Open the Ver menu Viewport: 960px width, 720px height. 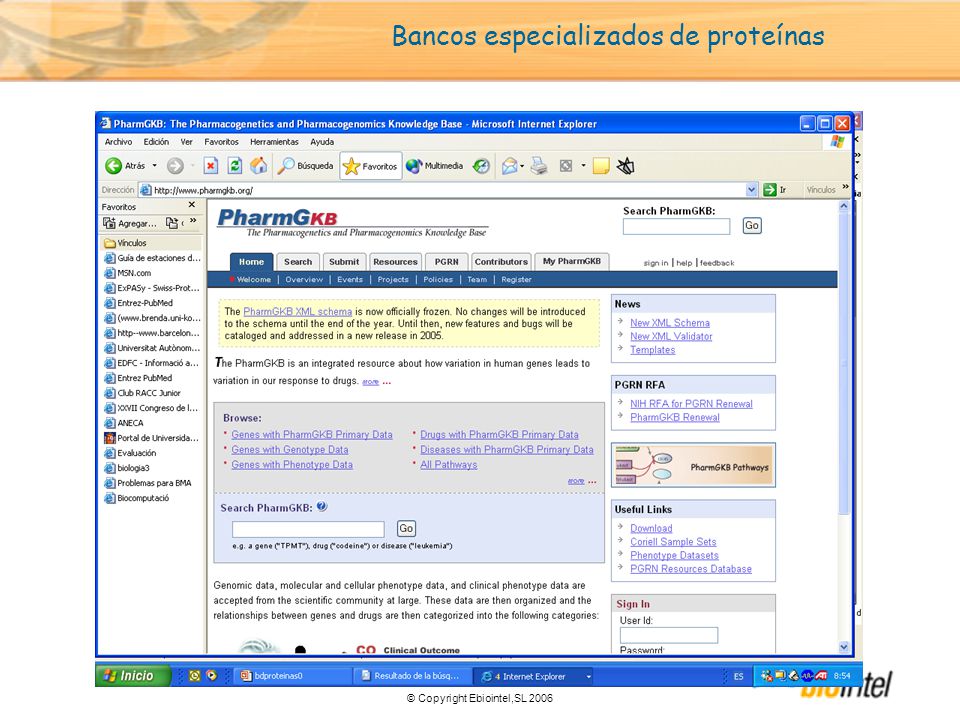pos(186,142)
